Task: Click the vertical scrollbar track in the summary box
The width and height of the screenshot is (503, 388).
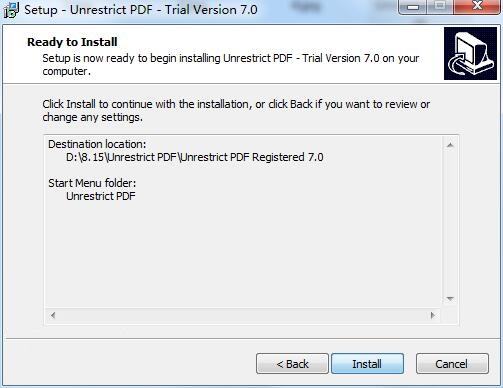Action: tap(450, 222)
